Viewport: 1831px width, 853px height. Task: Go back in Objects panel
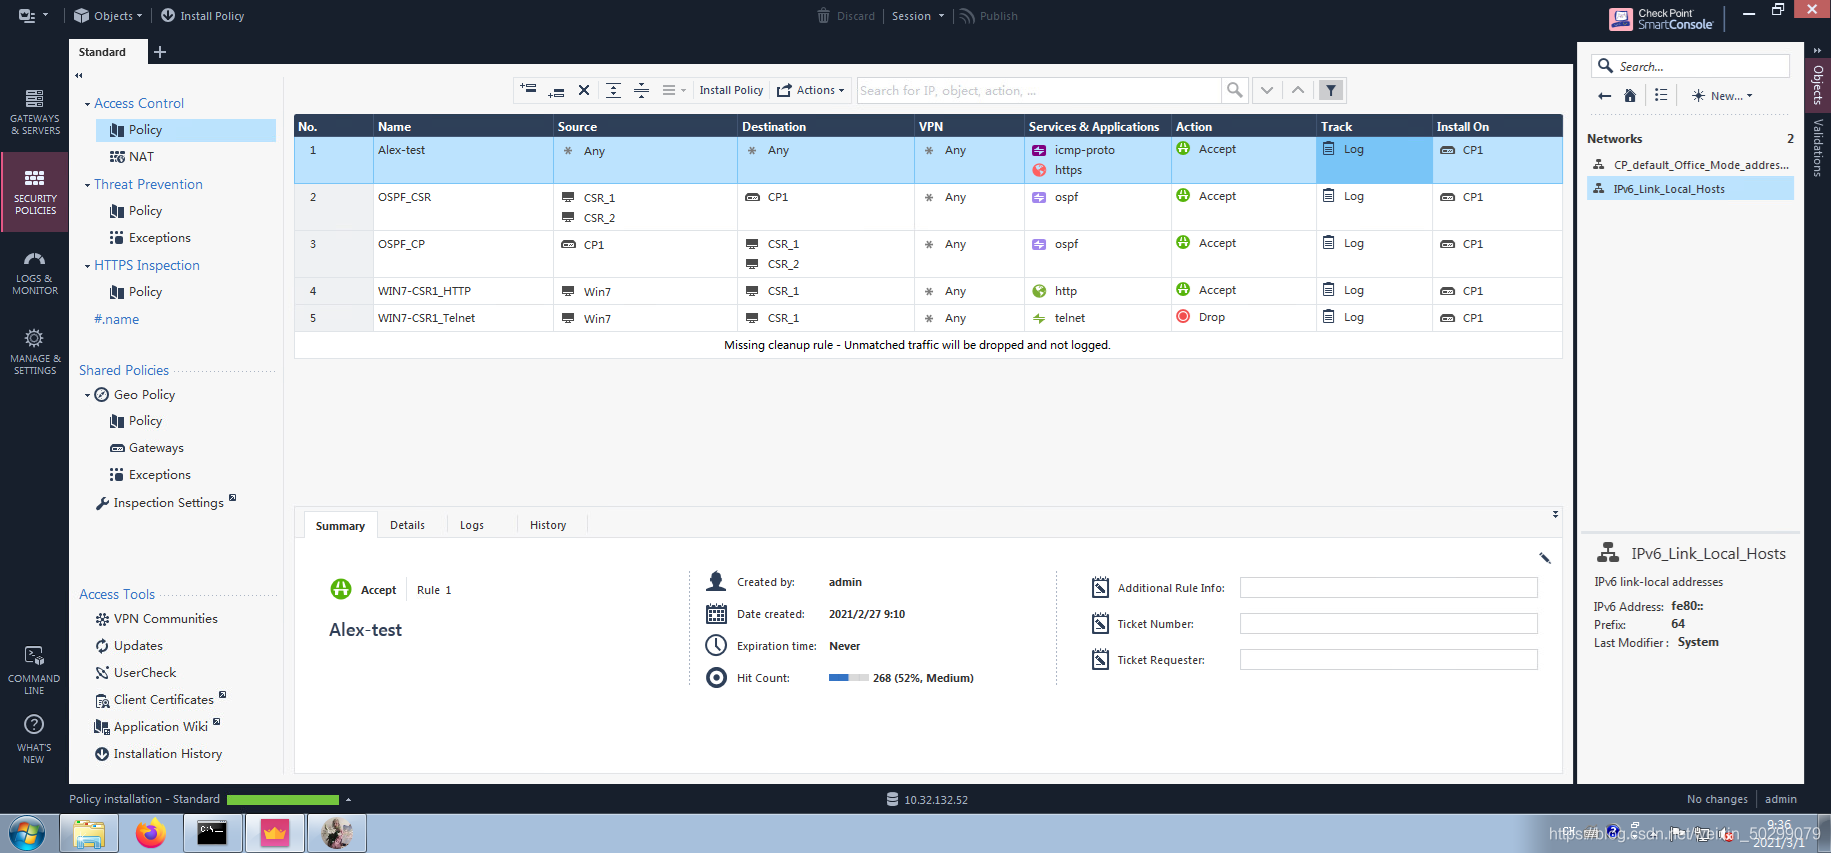coord(1605,96)
